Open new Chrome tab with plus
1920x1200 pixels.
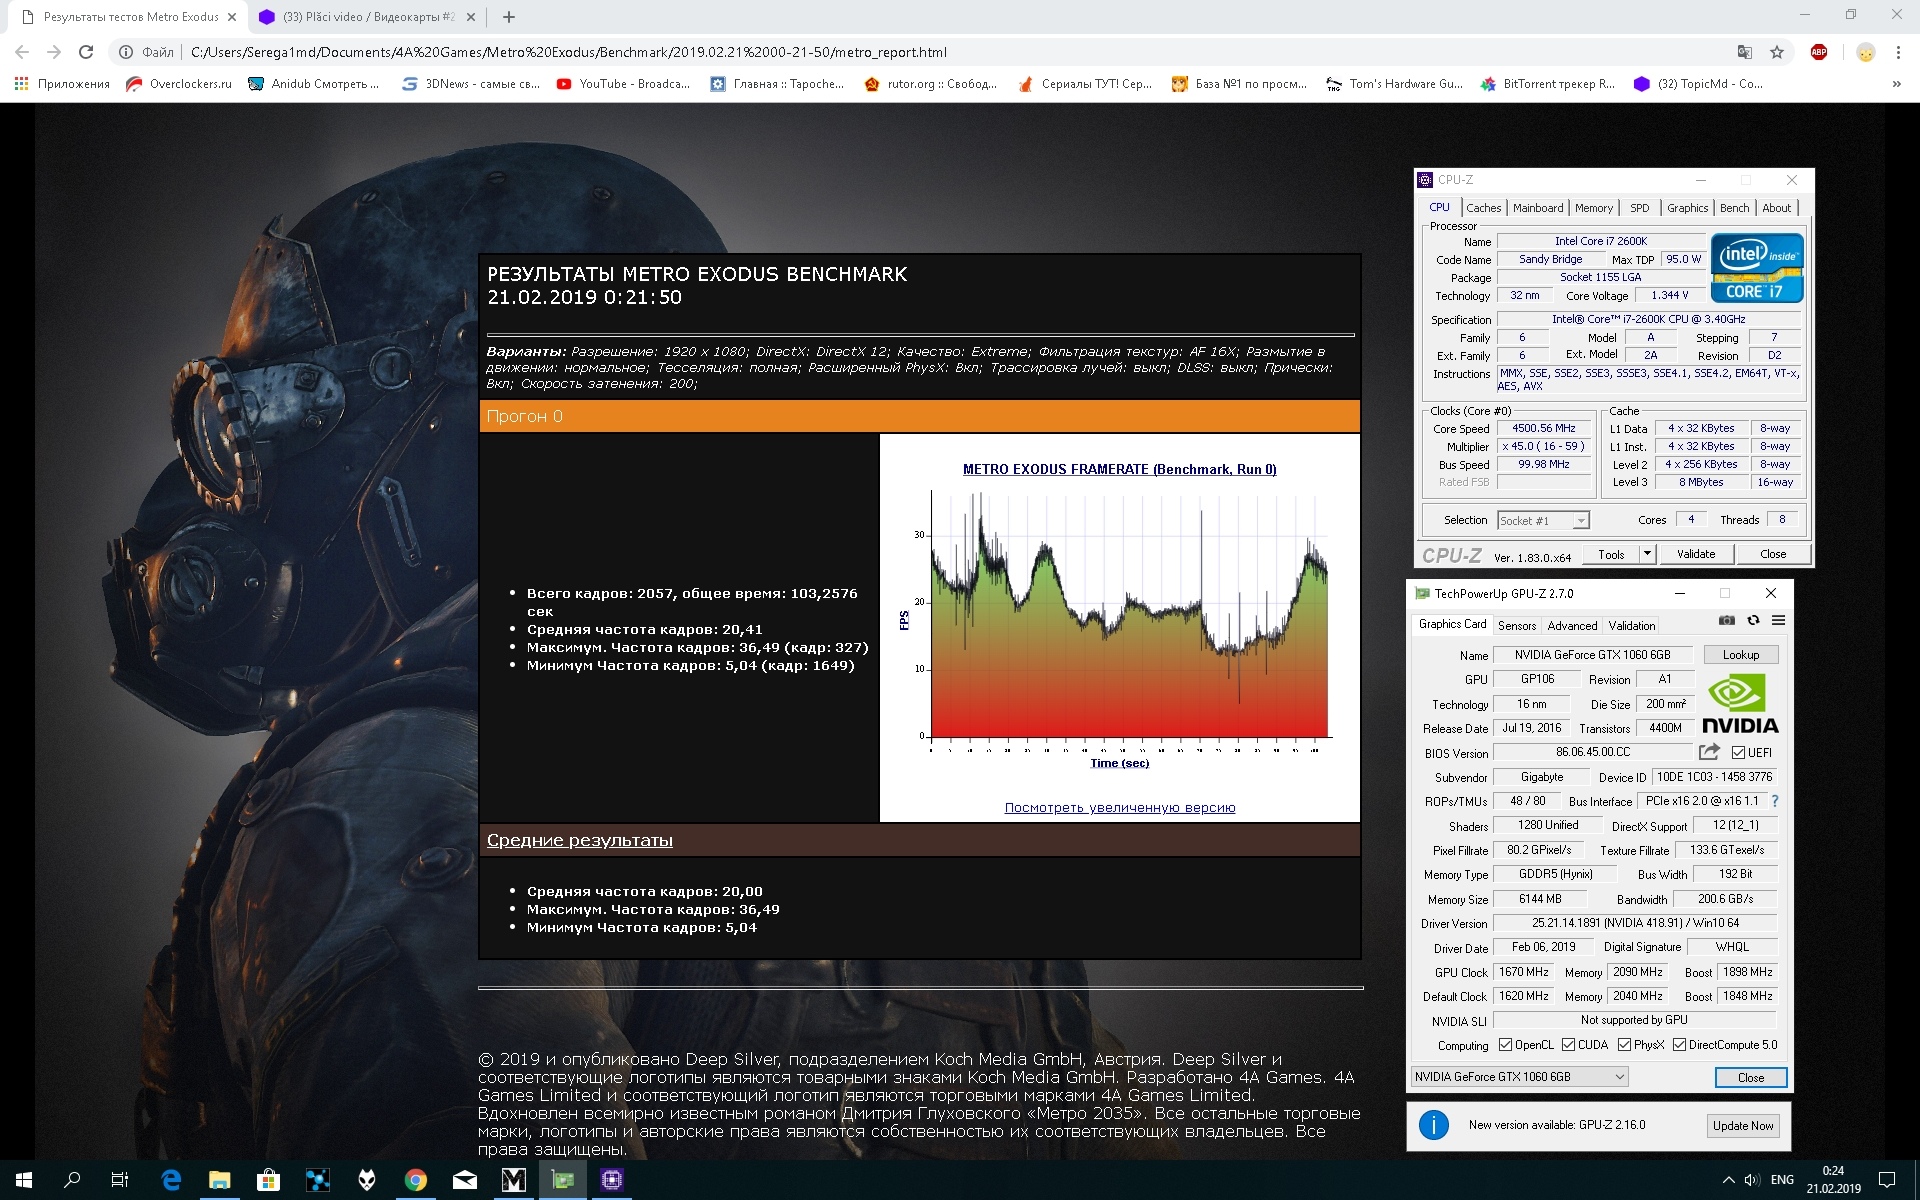509,17
